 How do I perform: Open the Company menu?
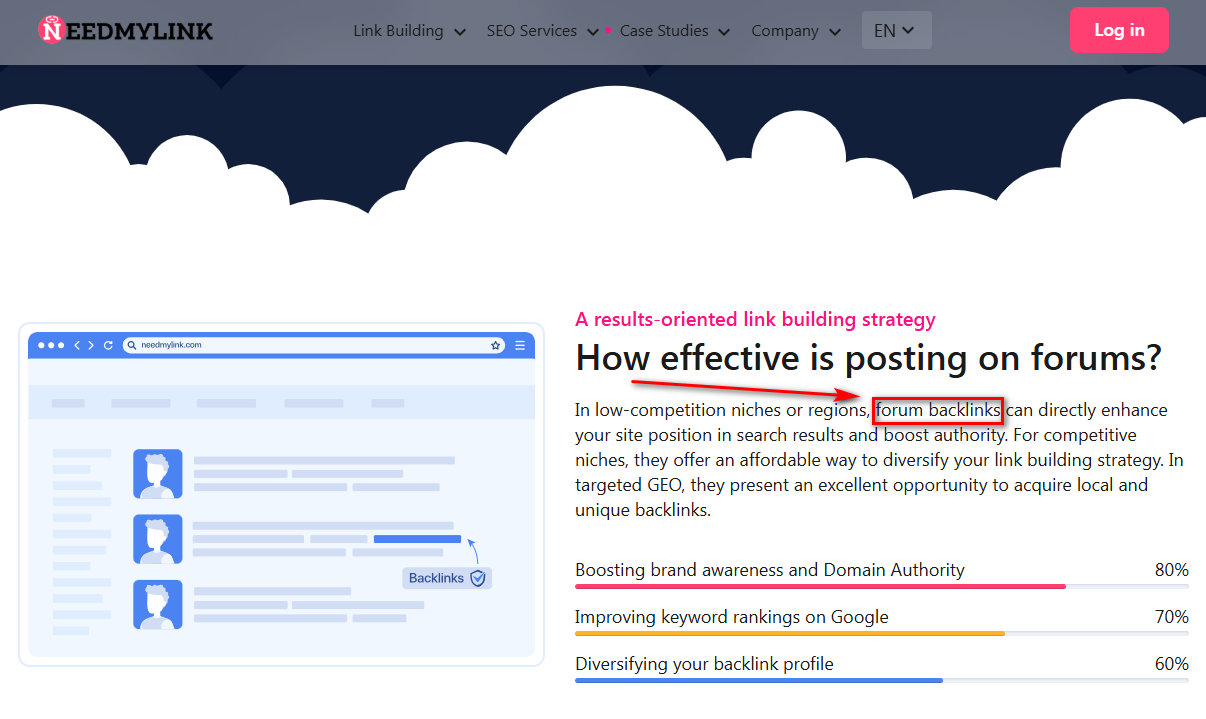click(x=797, y=31)
